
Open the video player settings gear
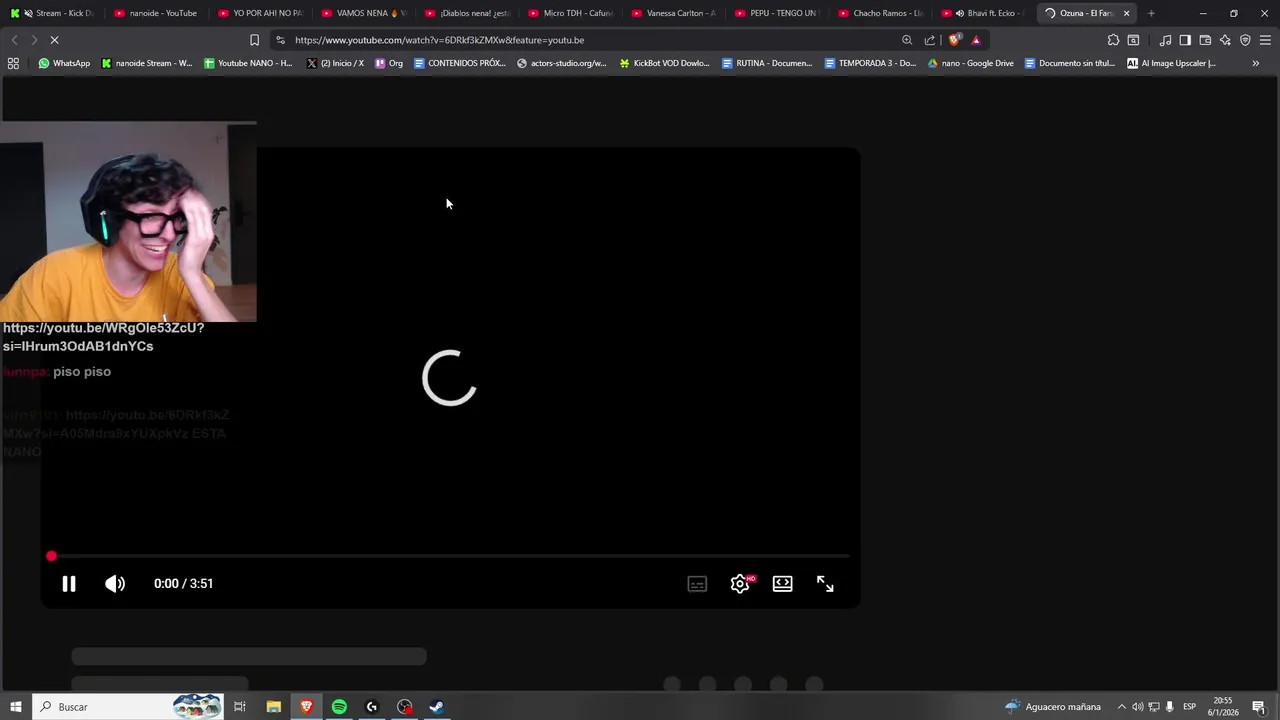coord(740,584)
